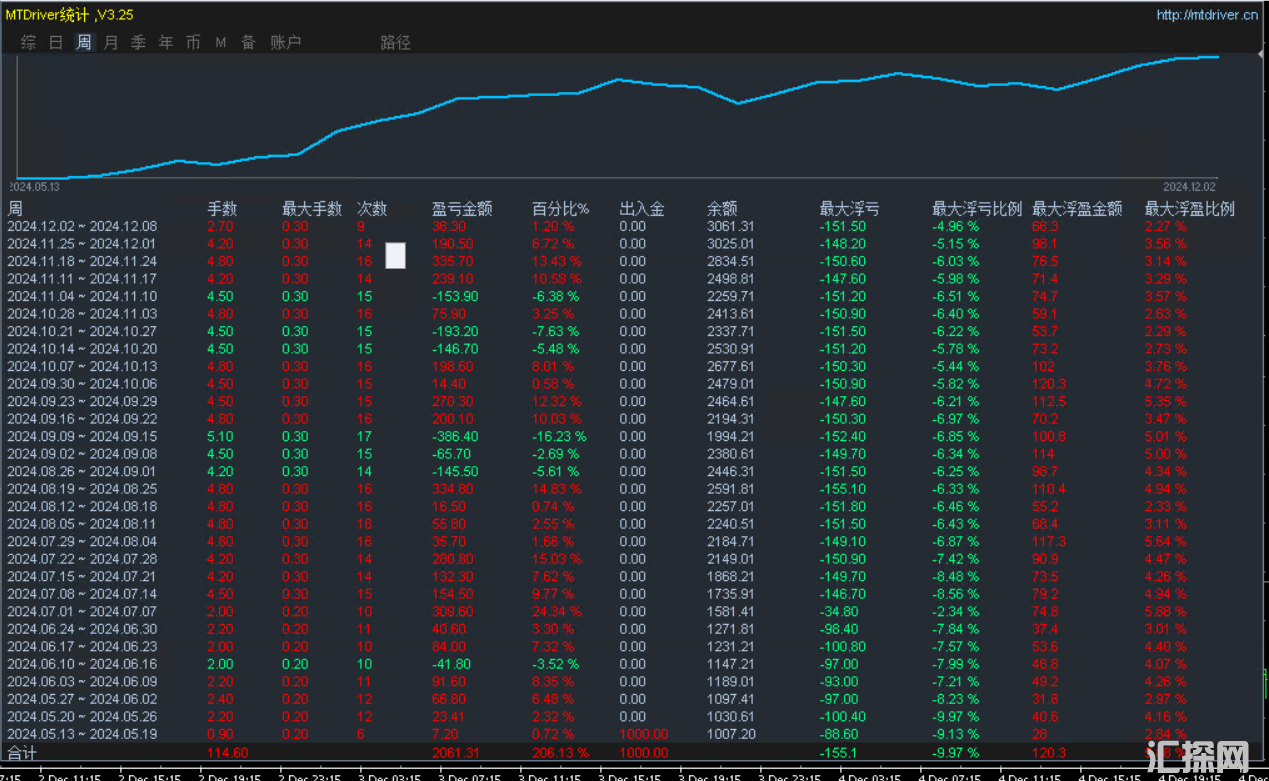
Task: Click the 余额 balance column header
Action: pos(722,209)
